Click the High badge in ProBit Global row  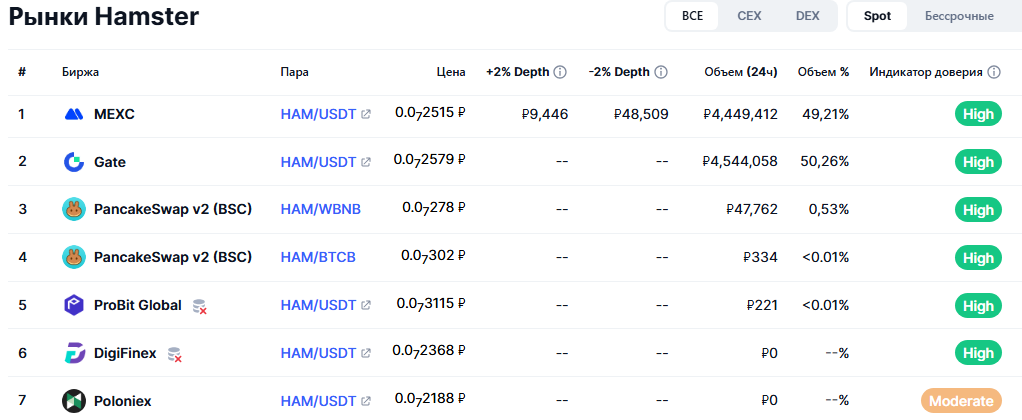pos(978,306)
